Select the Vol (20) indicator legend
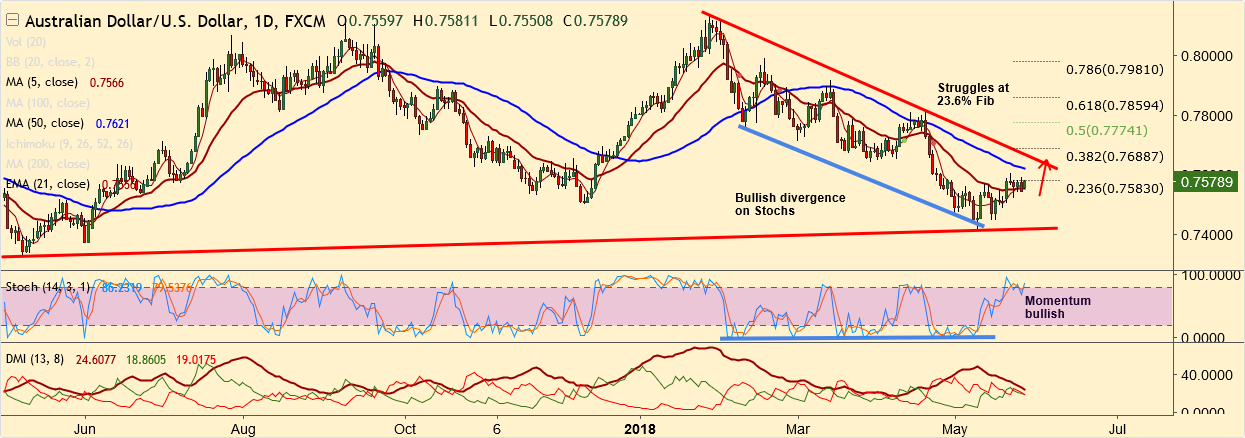Viewport: 1245px width, 438px height. [x=25, y=44]
